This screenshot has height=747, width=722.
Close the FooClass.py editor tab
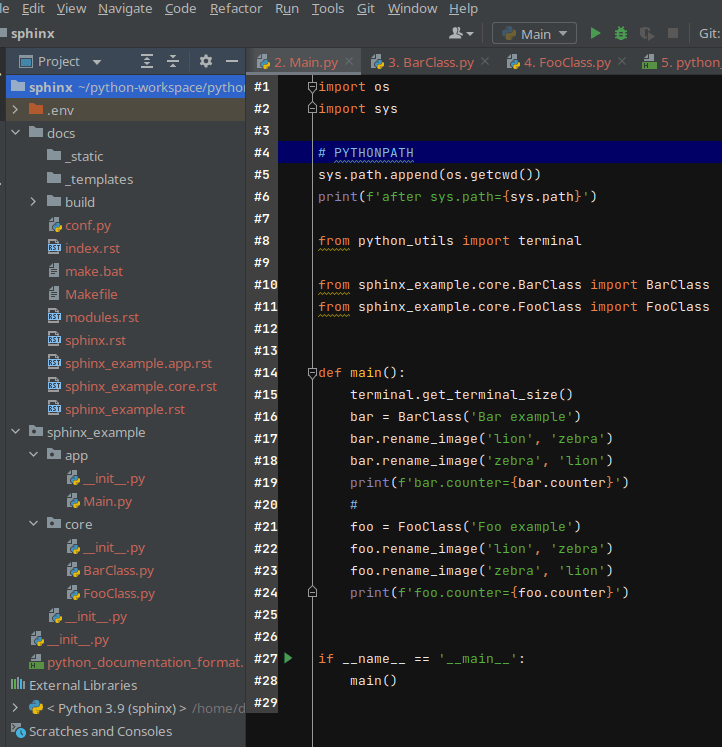click(x=622, y=61)
